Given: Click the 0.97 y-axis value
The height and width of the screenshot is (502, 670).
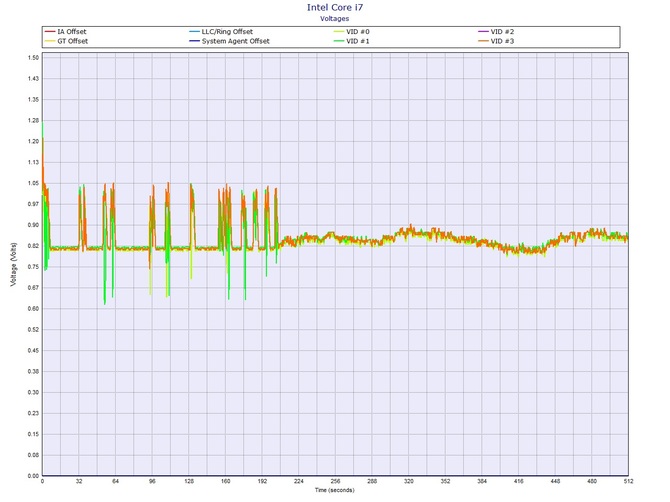Looking at the screenshot, I should click(x=33, y=204).
